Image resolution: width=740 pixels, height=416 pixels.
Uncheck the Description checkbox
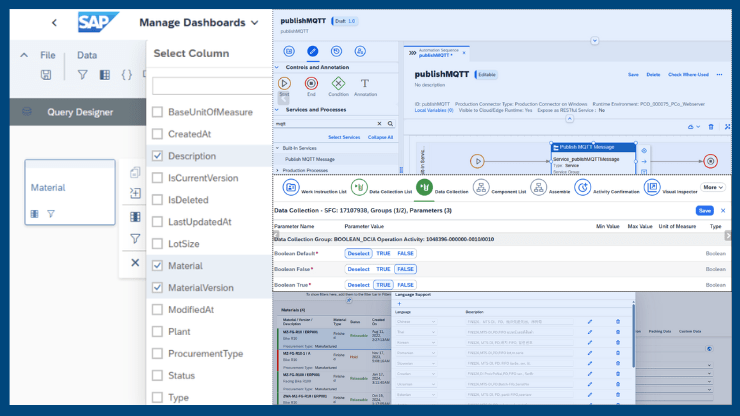coord(157,156)
